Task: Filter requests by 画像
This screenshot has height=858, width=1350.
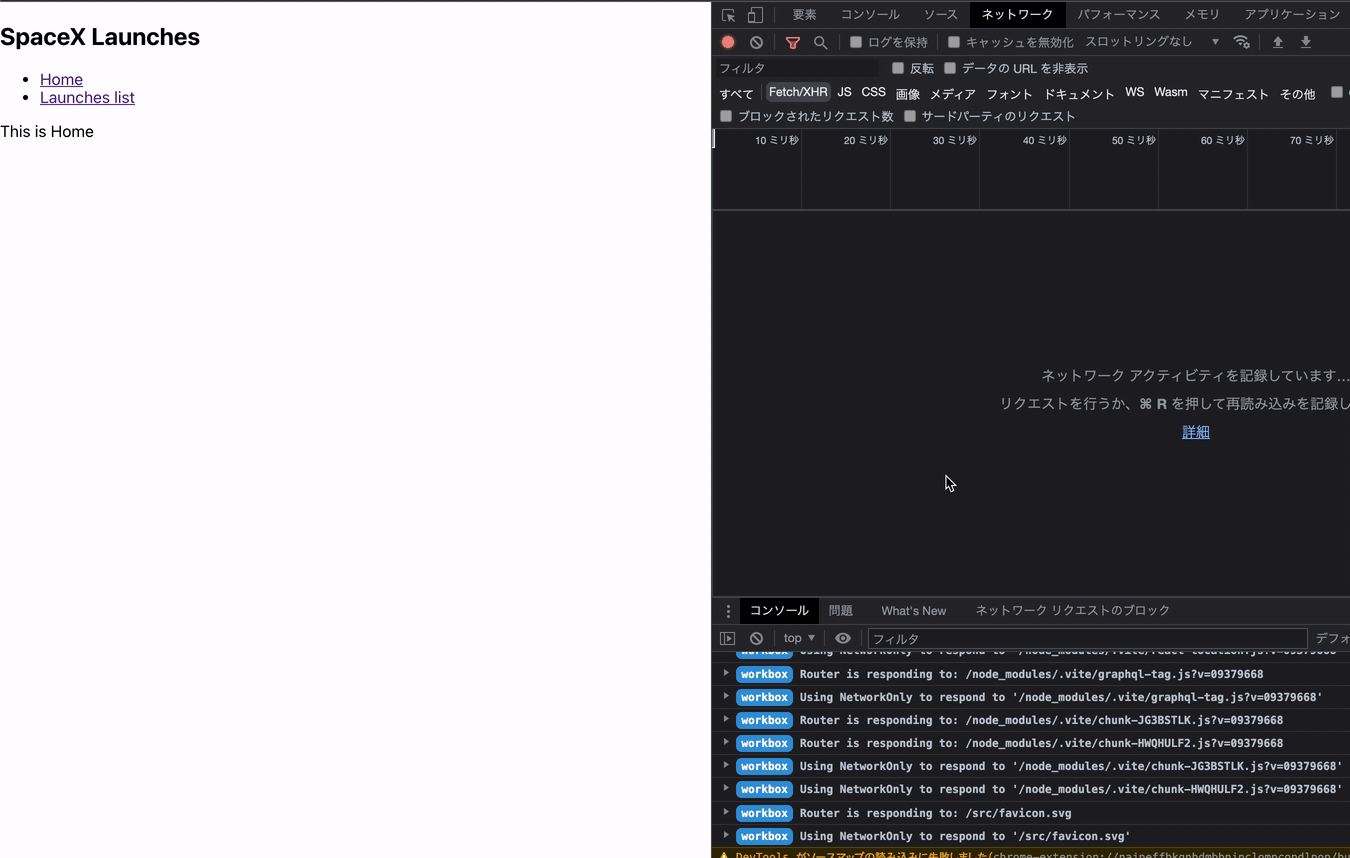Action: tap(907, 93)
